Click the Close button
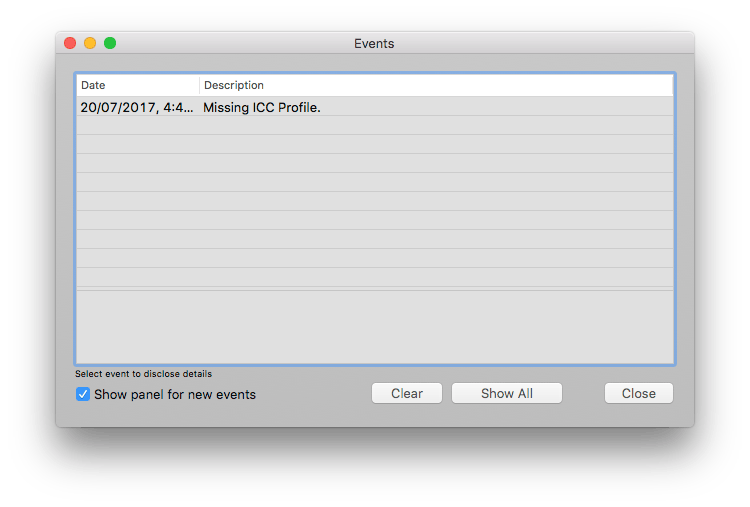The width and height of the screenshot is (750, 507). point(639,393)
